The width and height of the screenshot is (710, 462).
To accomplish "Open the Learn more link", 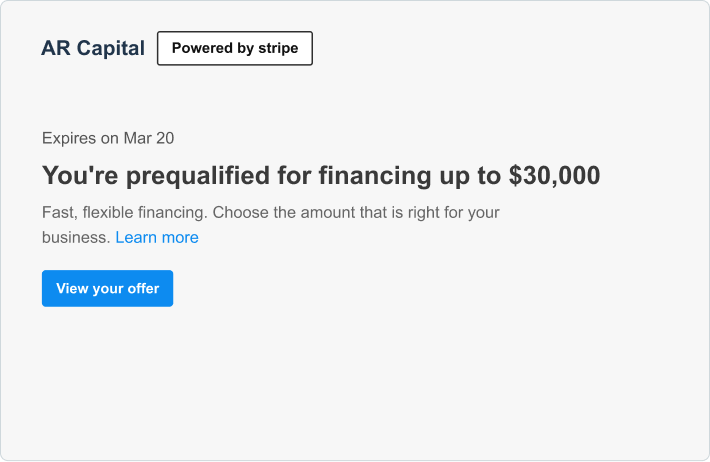I will point(157,237).
